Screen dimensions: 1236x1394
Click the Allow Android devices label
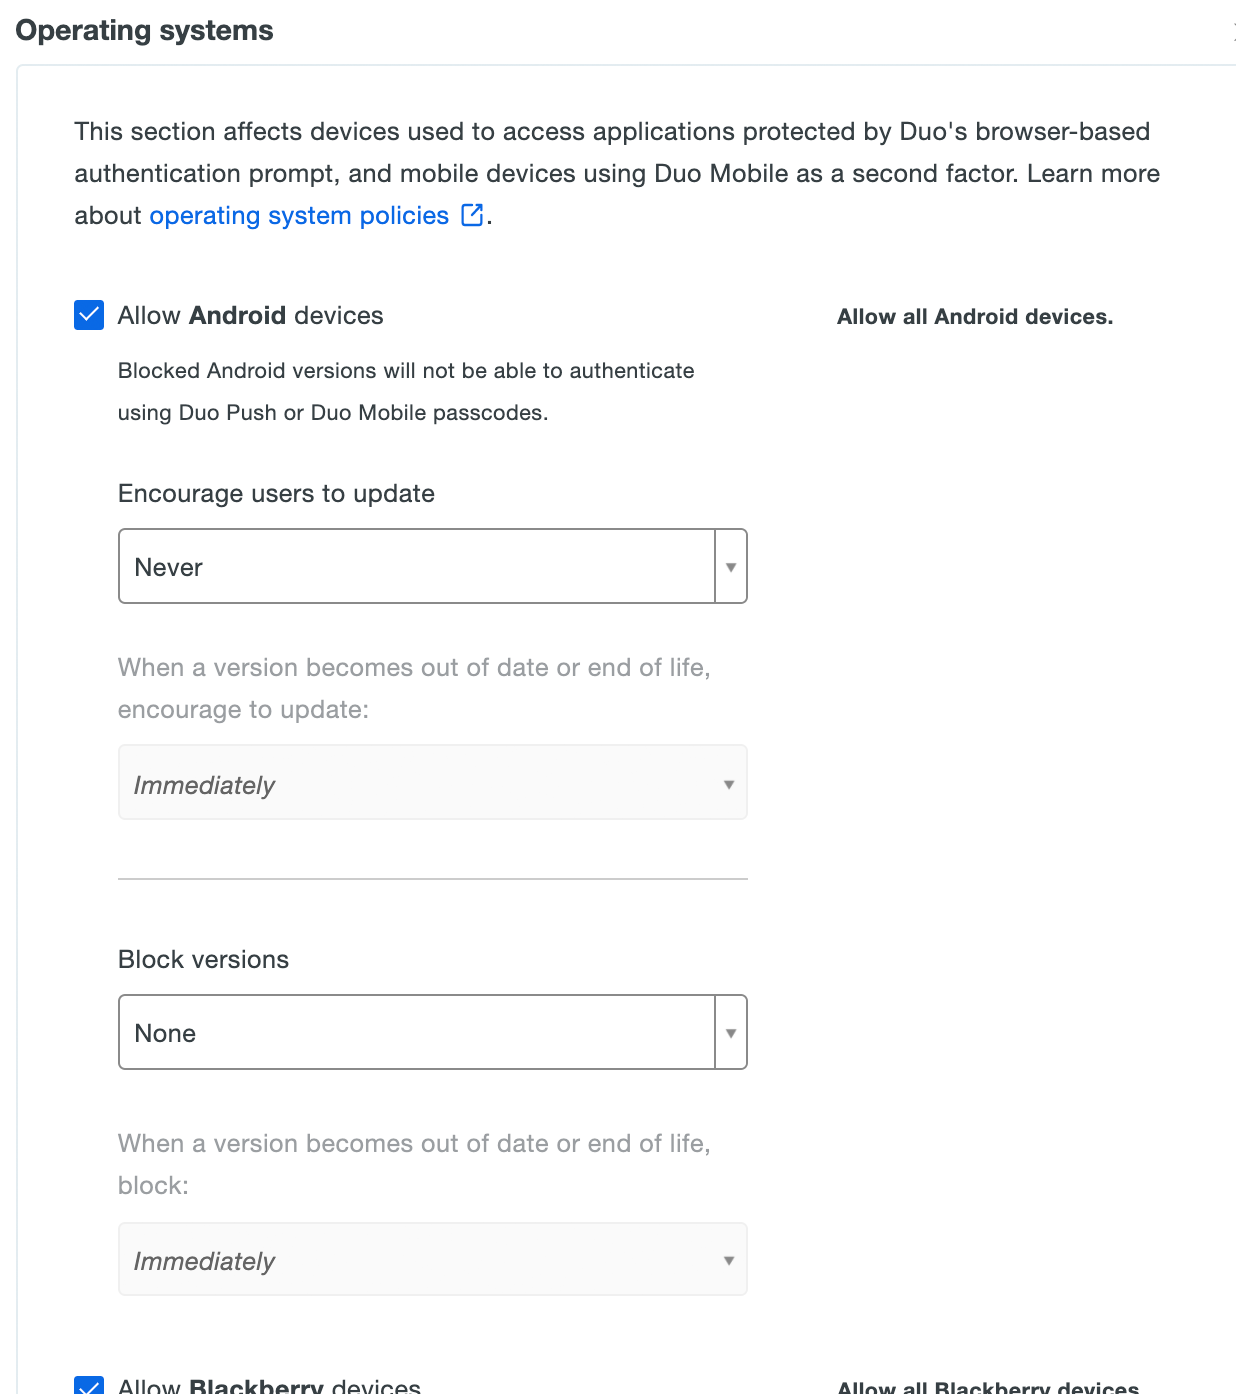click(250, 316)
